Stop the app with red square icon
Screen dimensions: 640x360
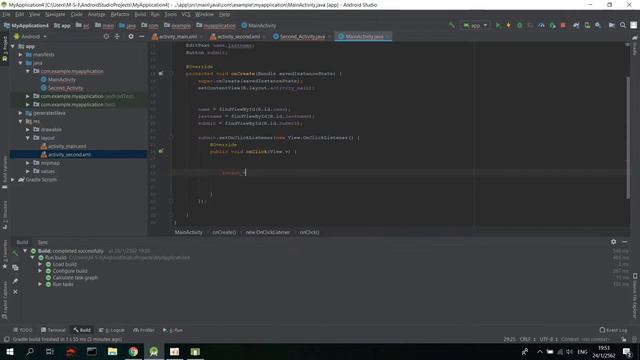(x=563, y=25)
